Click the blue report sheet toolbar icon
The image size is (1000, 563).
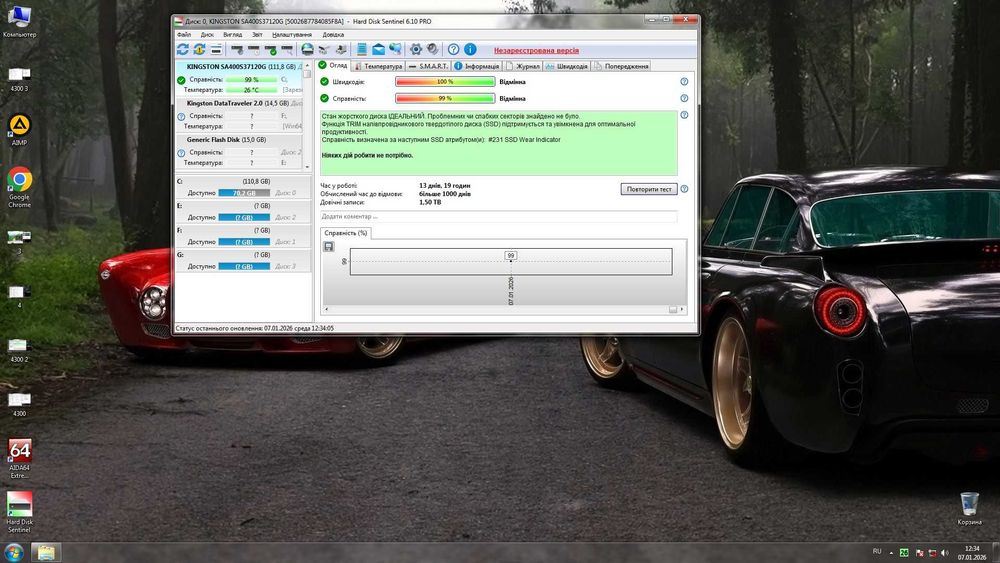[x=362, y=49]
